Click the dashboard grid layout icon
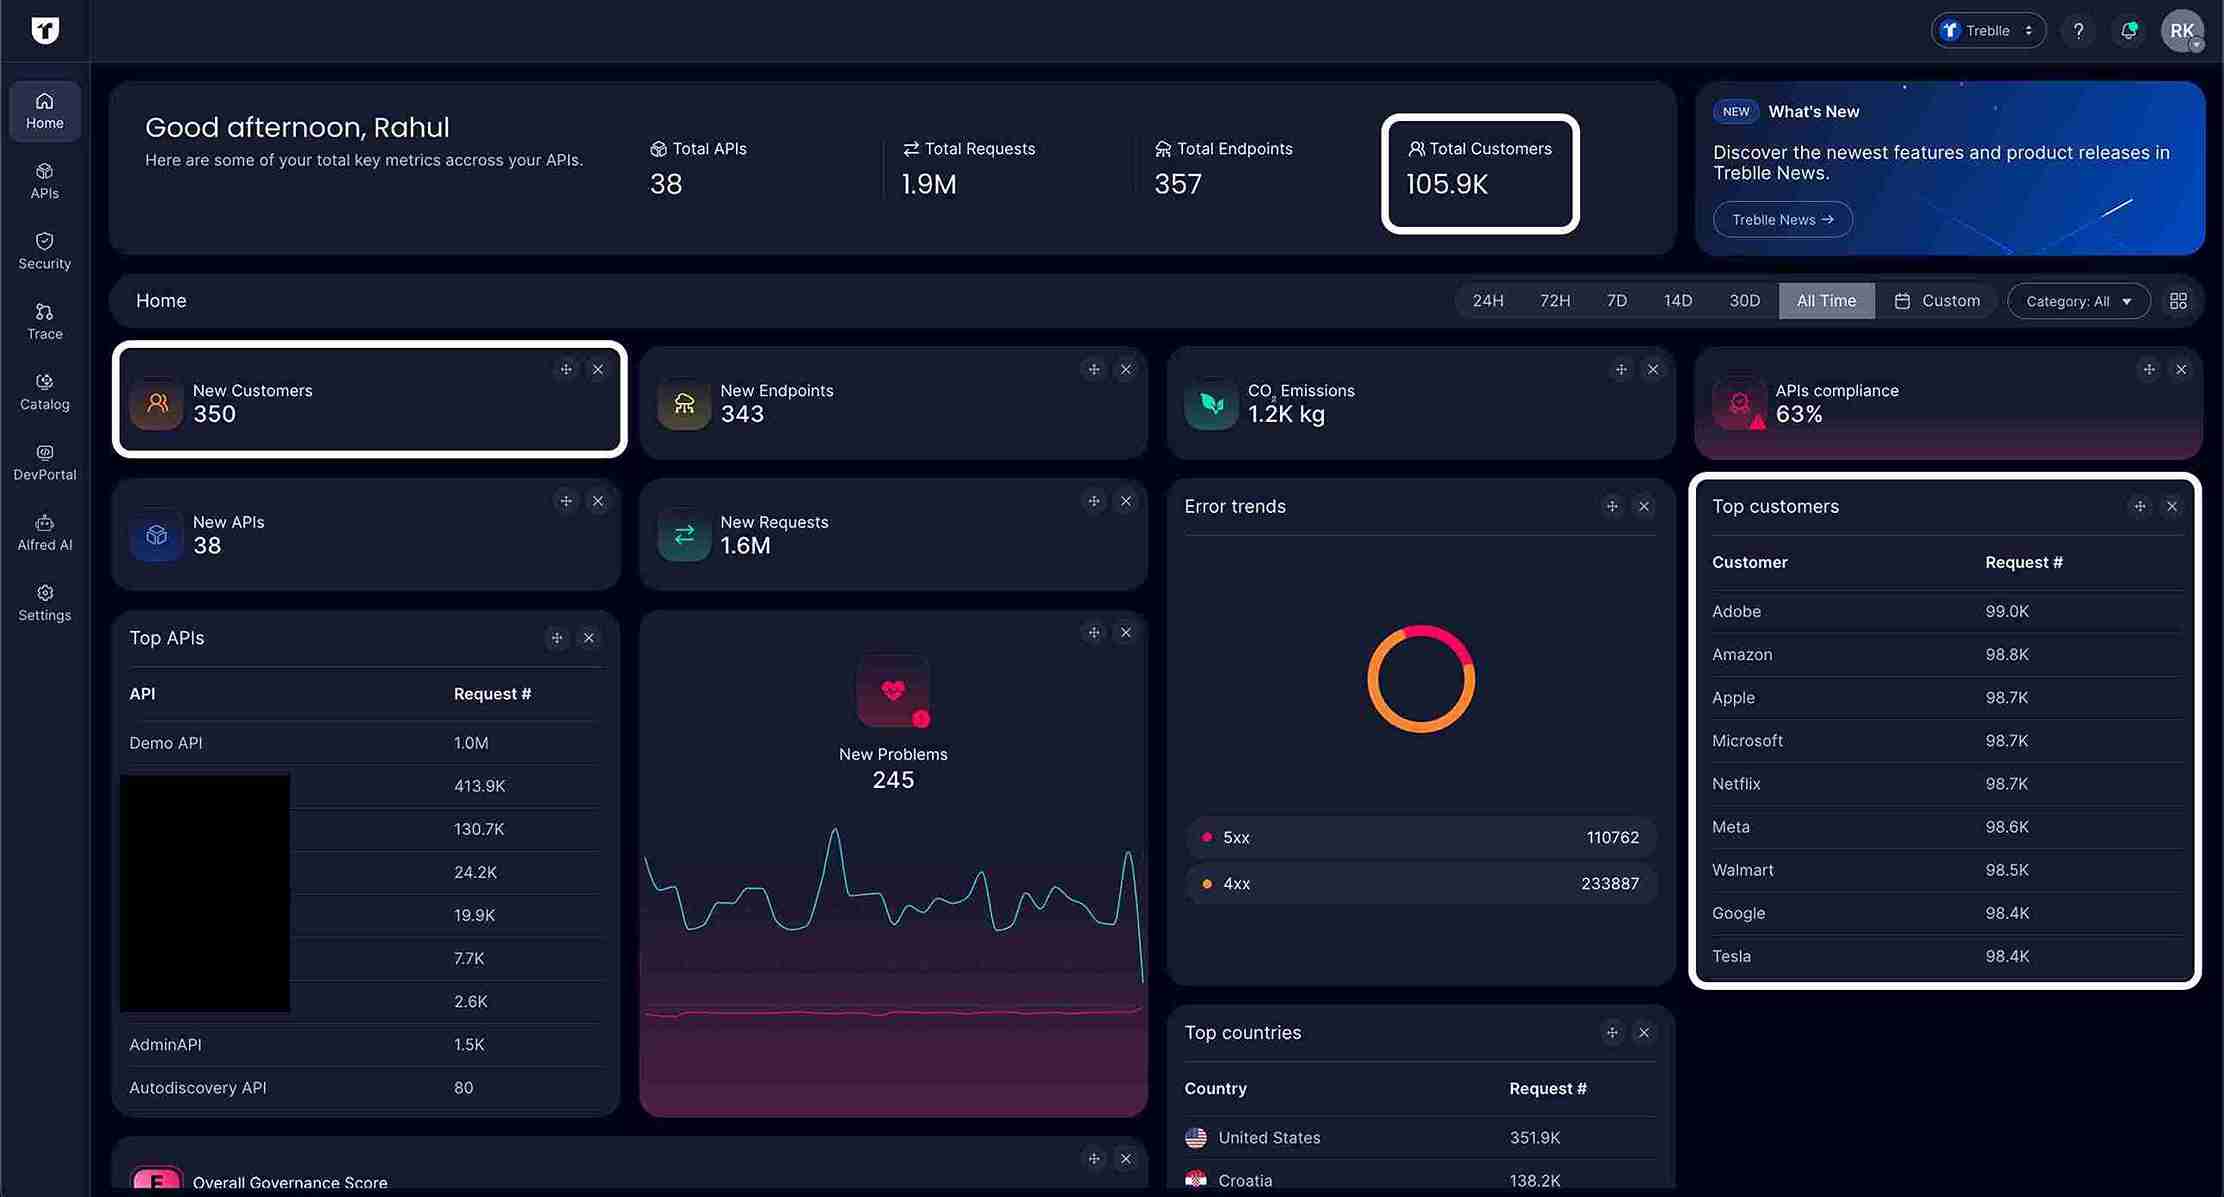Image resolution: width=2224 pixels, height=1197 pixels. pos(2178,301)
